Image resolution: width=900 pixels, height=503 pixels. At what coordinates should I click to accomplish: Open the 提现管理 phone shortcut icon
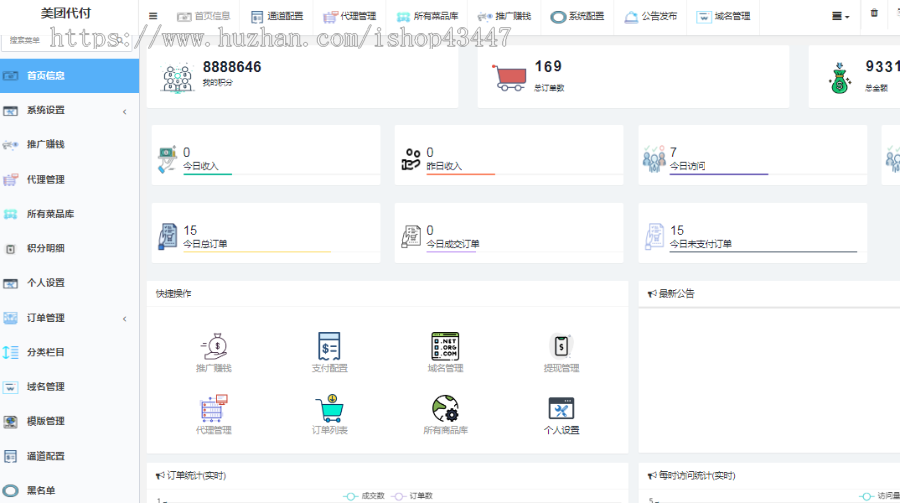(x=561, y=346)
